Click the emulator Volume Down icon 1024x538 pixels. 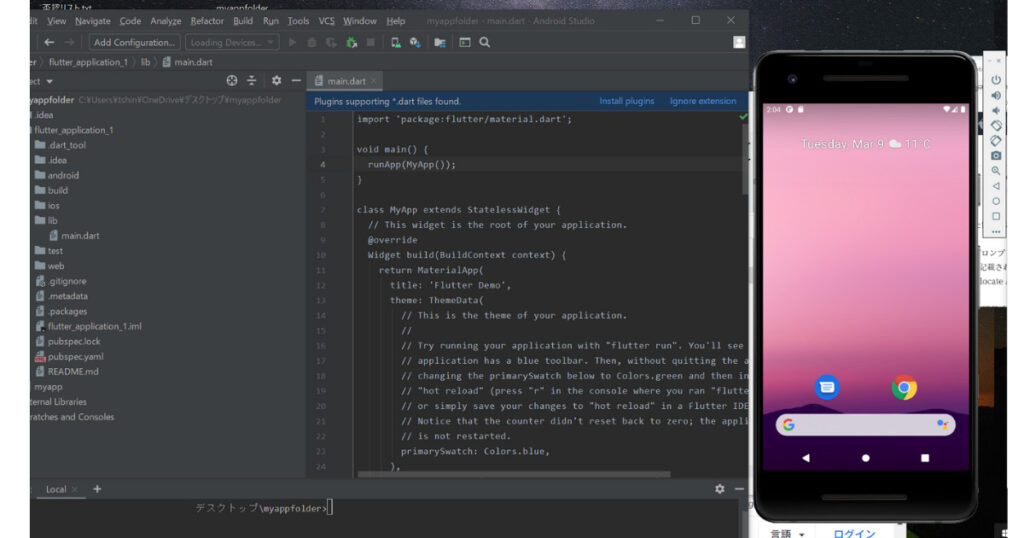(x=996, y=110)
